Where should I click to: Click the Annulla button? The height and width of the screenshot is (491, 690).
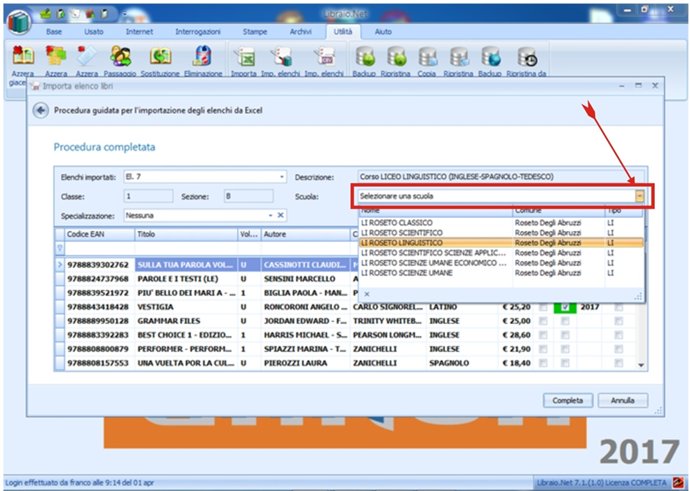pyautogui.click(x=622, y=400)
